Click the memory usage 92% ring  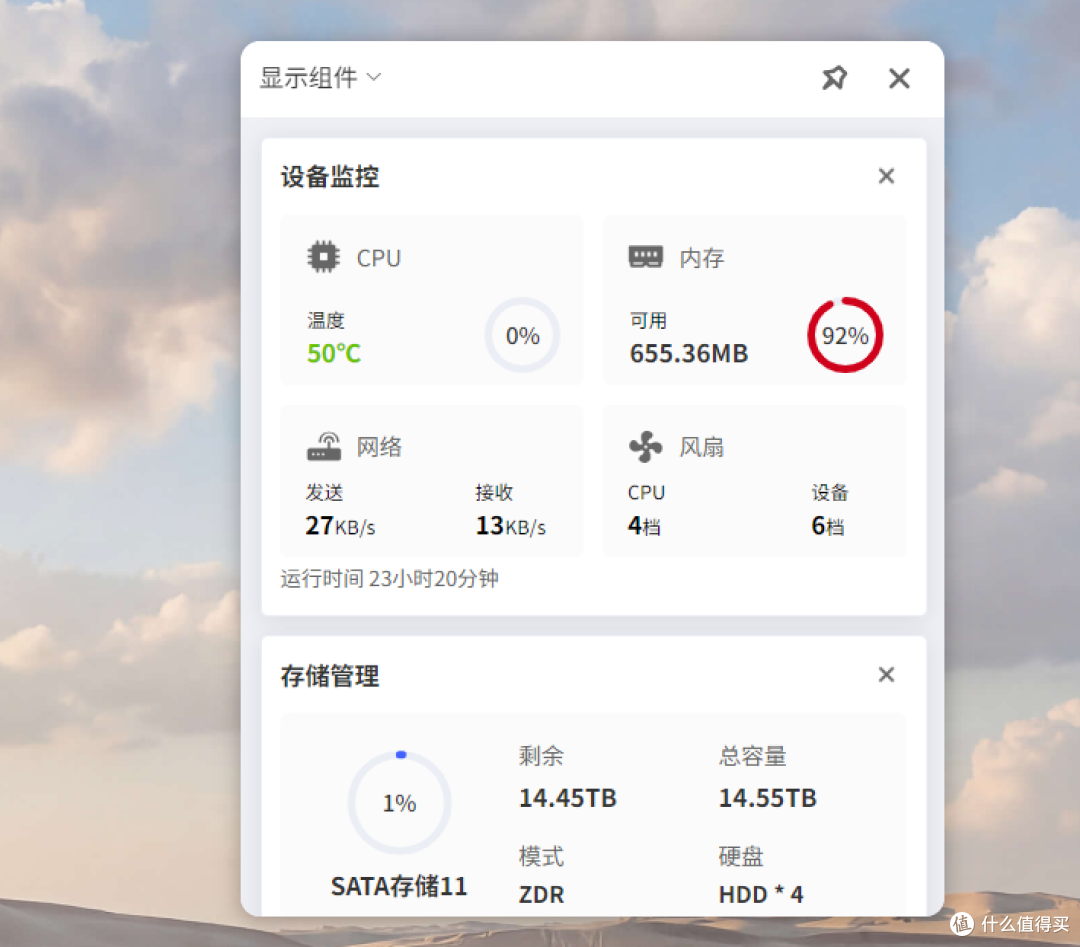tap(845, 335)
